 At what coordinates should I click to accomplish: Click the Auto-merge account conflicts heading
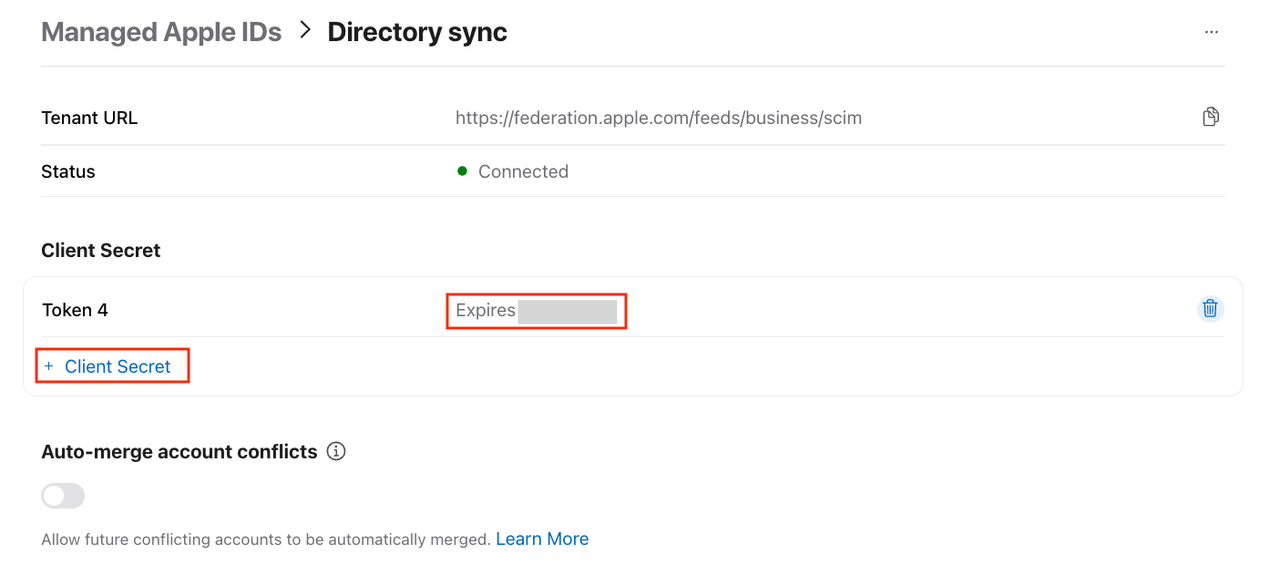click(x=179, y=452)
